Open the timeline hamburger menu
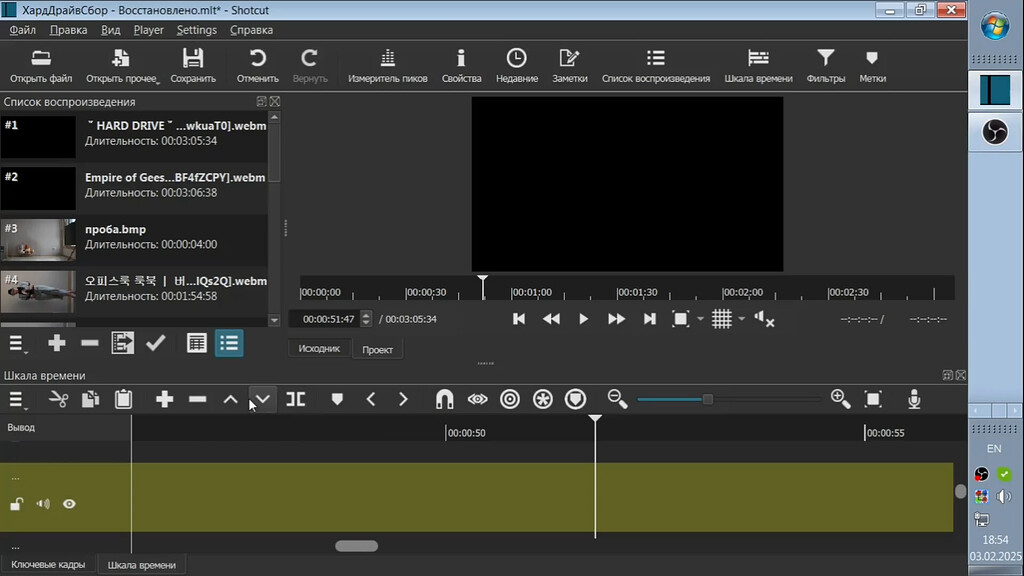 pos(17,399)
